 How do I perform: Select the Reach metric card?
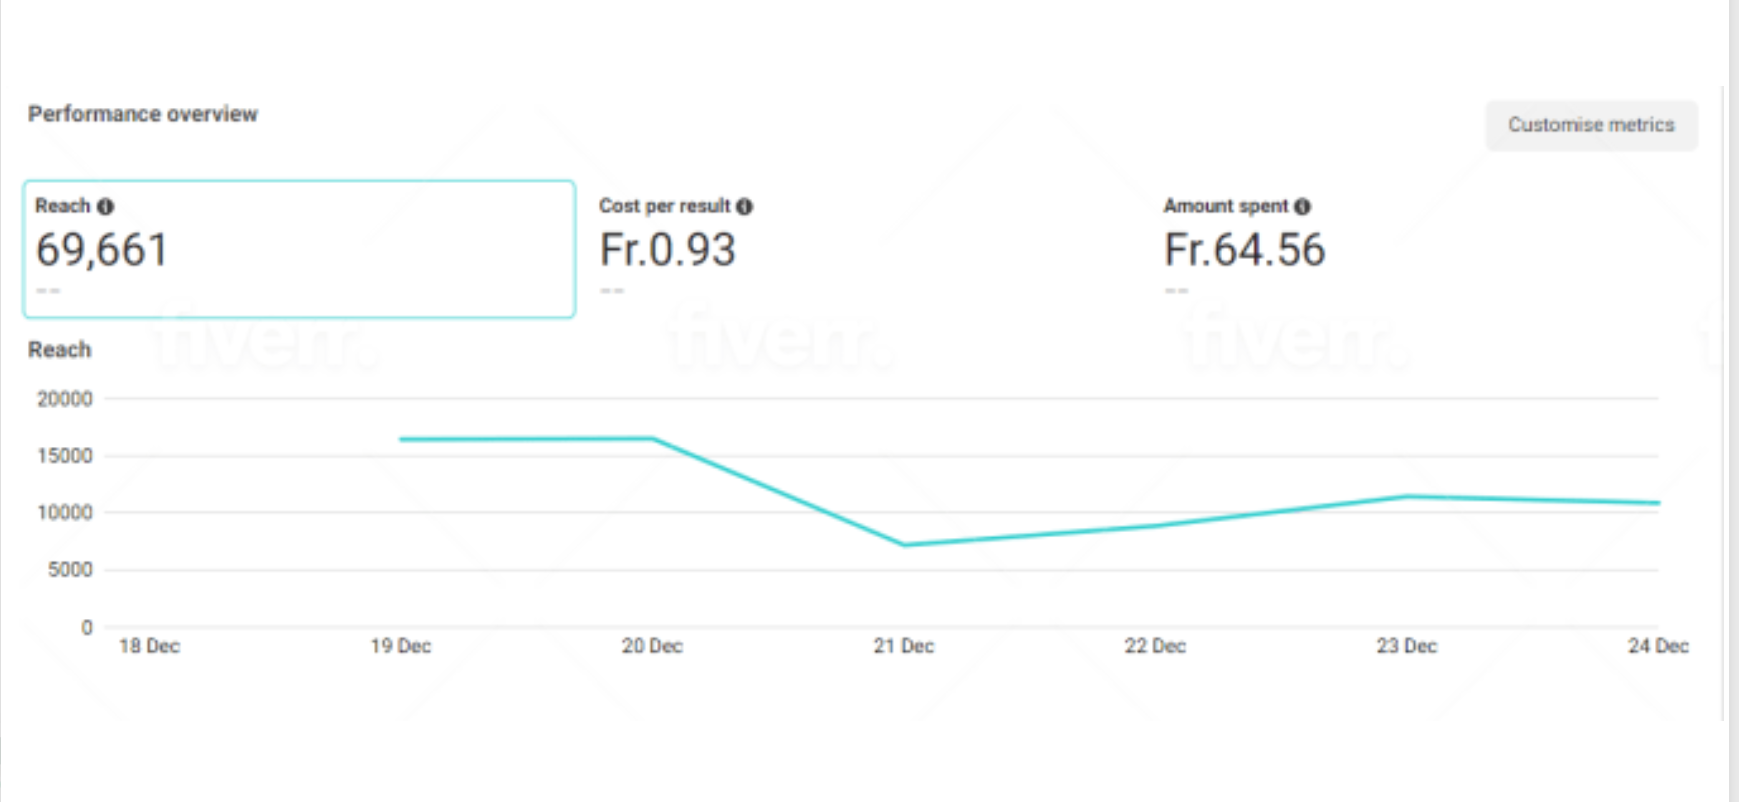299,249
